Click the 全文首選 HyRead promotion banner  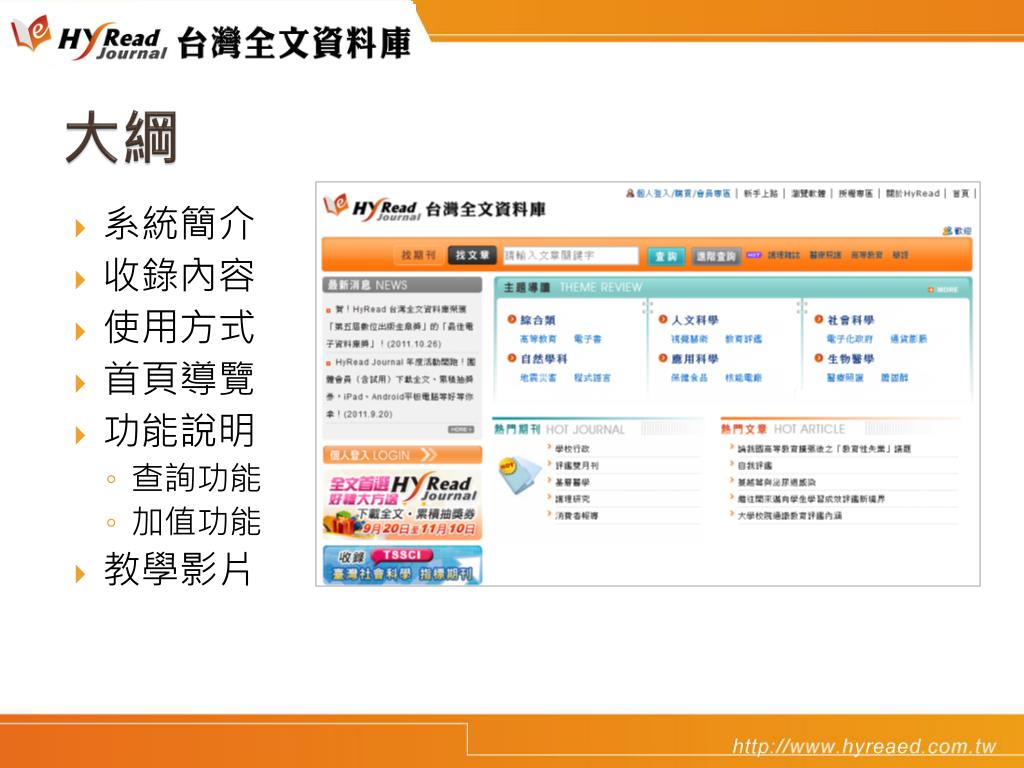pos(402,505)
